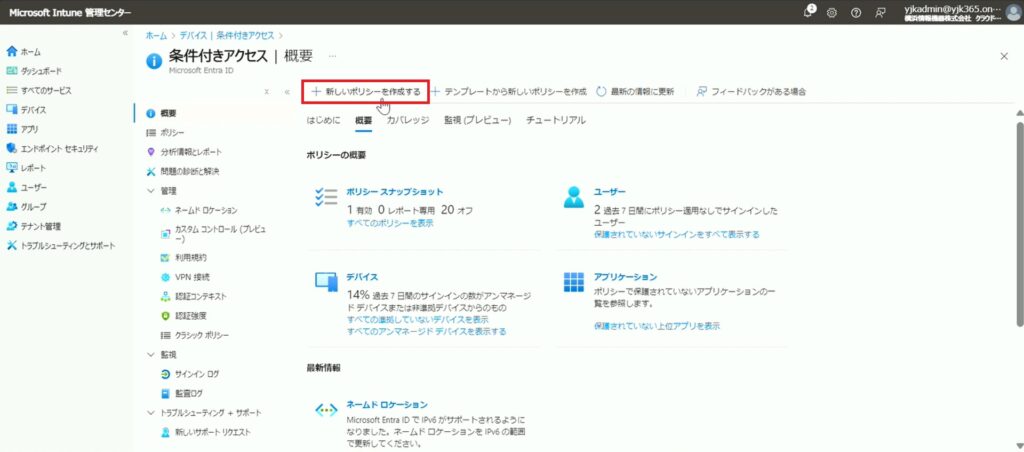Collapse the 監視 section
The width and height of the screenshot is (1024, 452).
[x=151, y=355]
